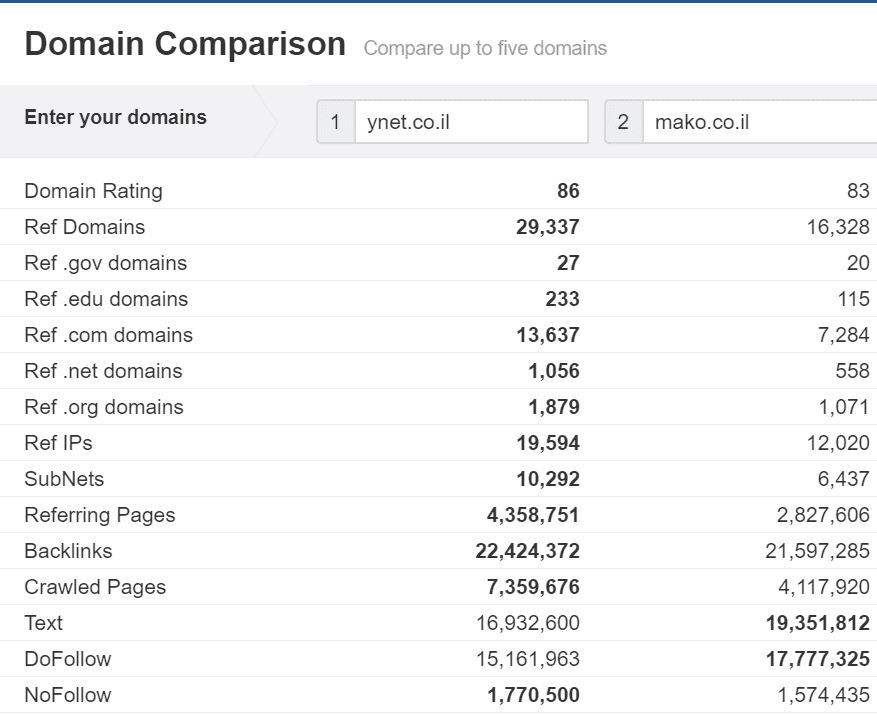Select the Ref .com domains row label
The image size is (877, 714).
click(109, 335)
